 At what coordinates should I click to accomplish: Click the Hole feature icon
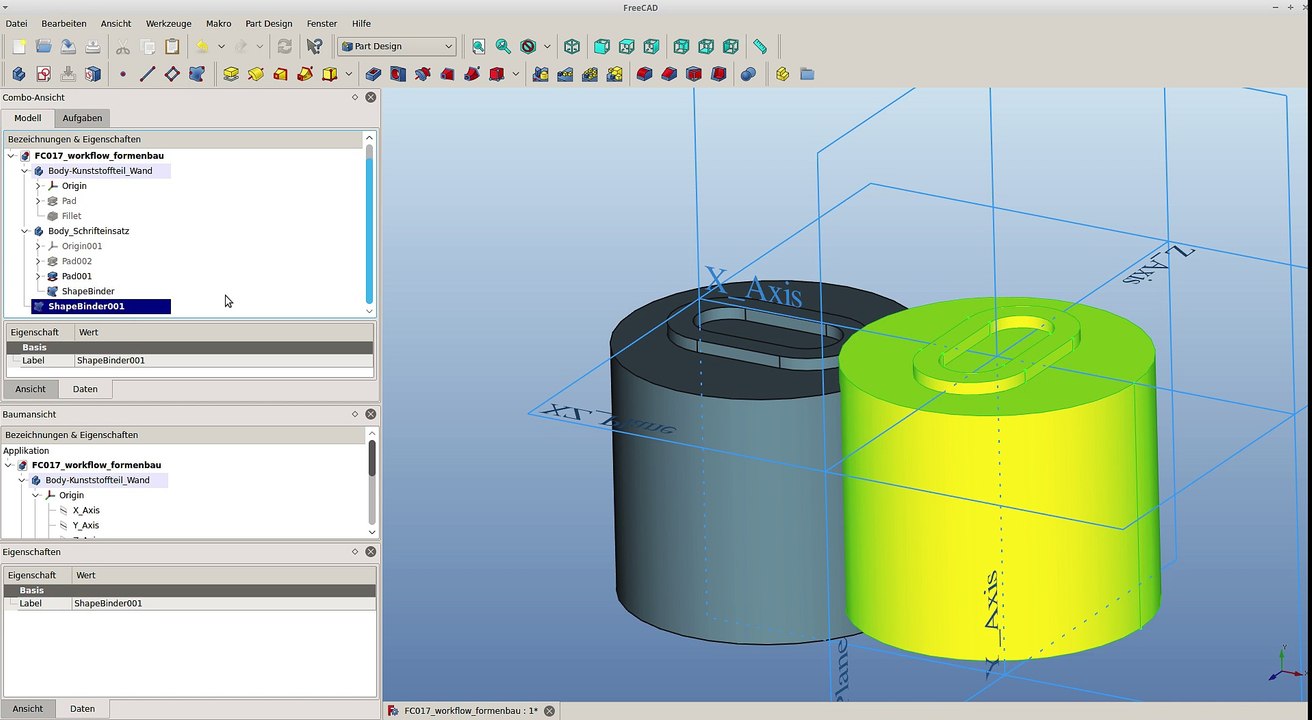pos(398,74)
